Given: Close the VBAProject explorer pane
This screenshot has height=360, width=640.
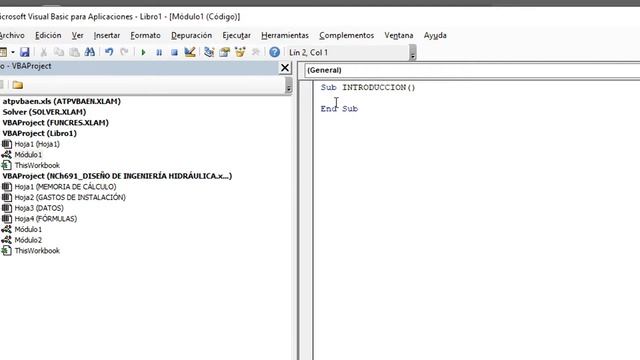Looking at the screenshot, I should [285, 67].
